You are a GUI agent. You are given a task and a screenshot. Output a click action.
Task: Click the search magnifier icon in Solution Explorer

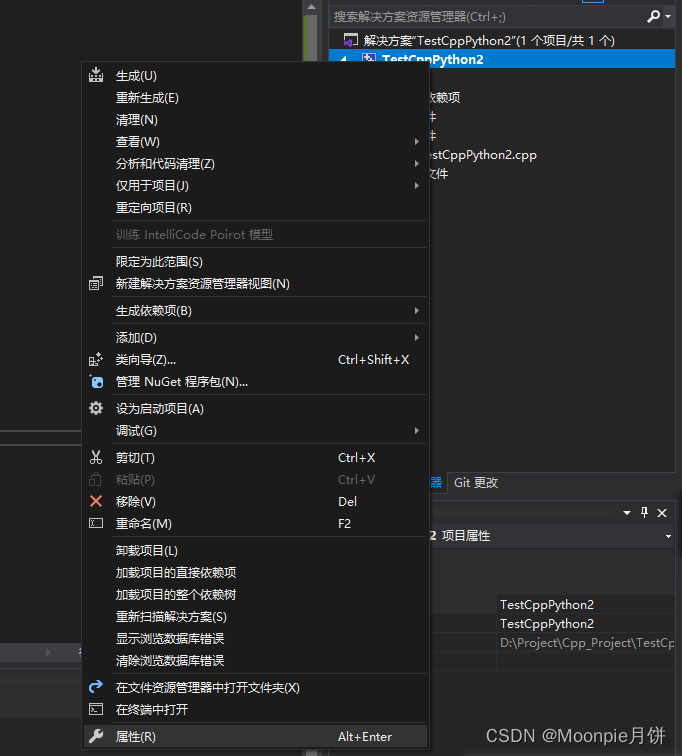653,16
